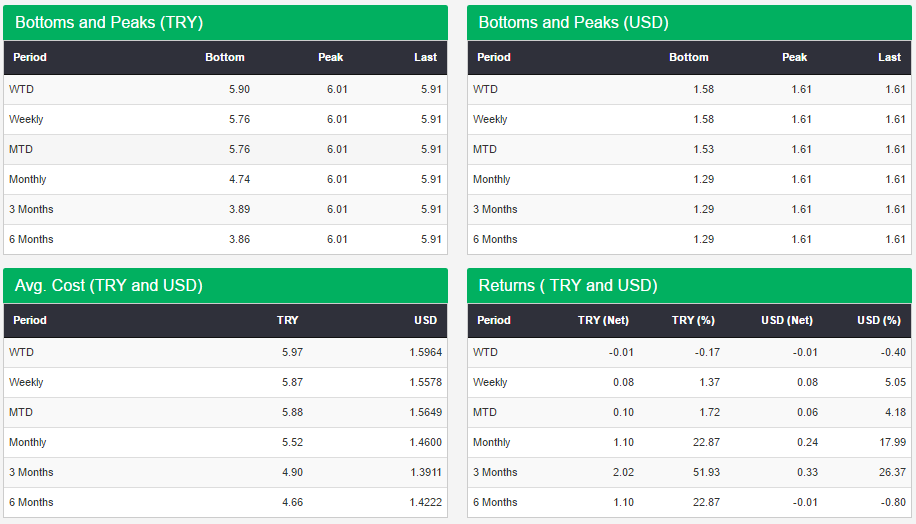Screen dimensions: 916x524
Task: Click the 1.5964 WTD average cost value
Action: (x=425, y=352)
